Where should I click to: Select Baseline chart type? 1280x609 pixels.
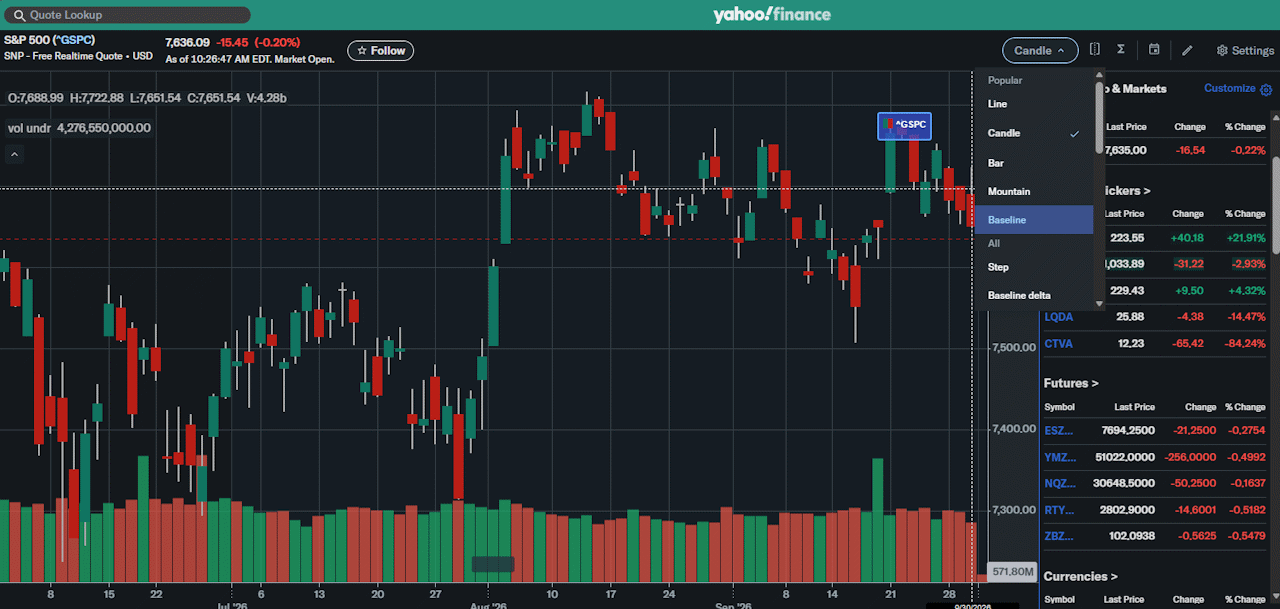point(1034,220)
